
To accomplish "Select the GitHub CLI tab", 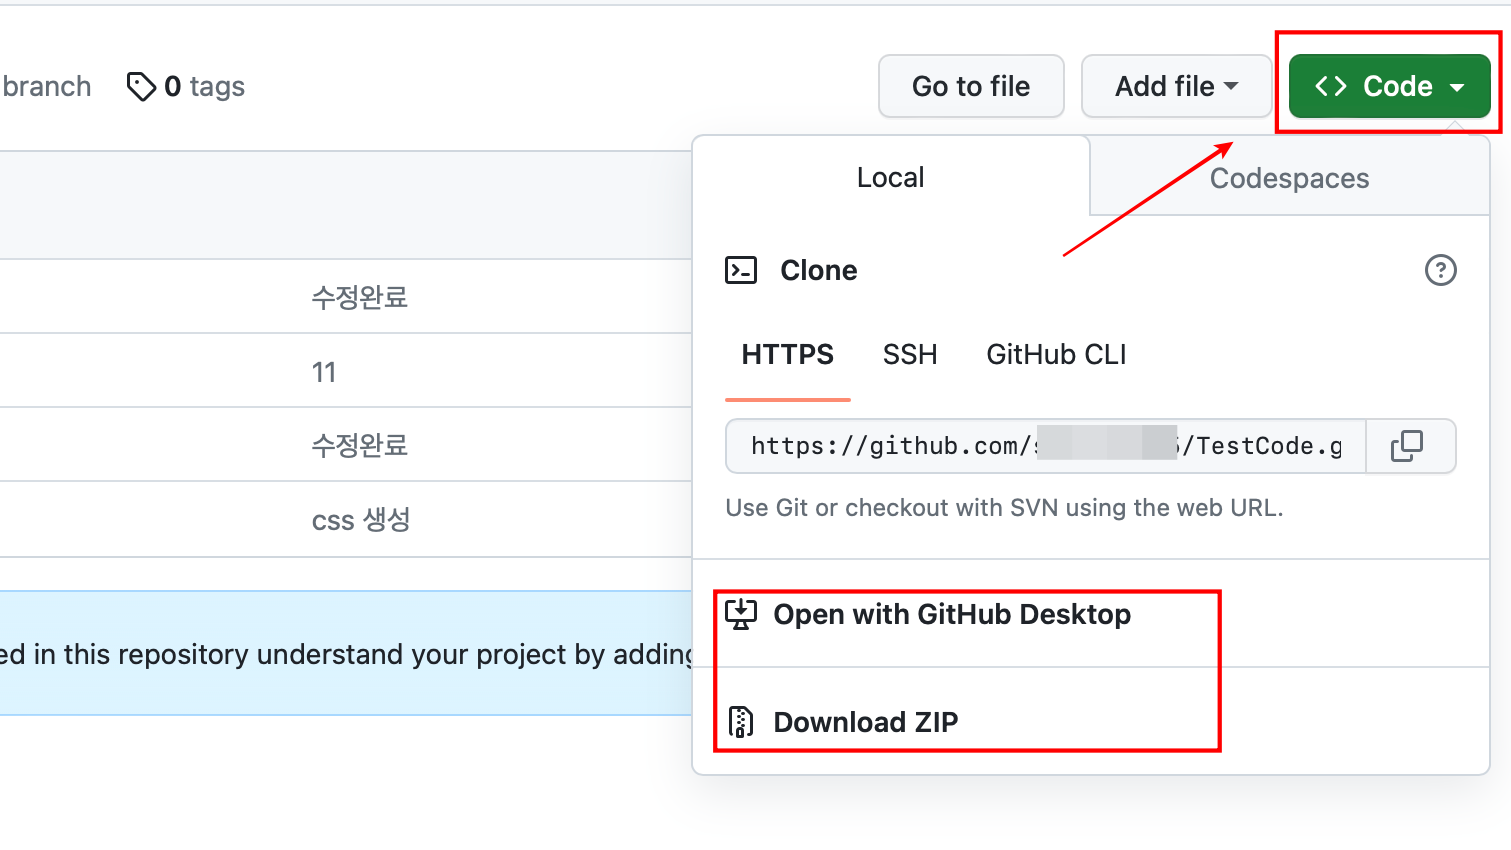I will click(x=1055, y=354).
